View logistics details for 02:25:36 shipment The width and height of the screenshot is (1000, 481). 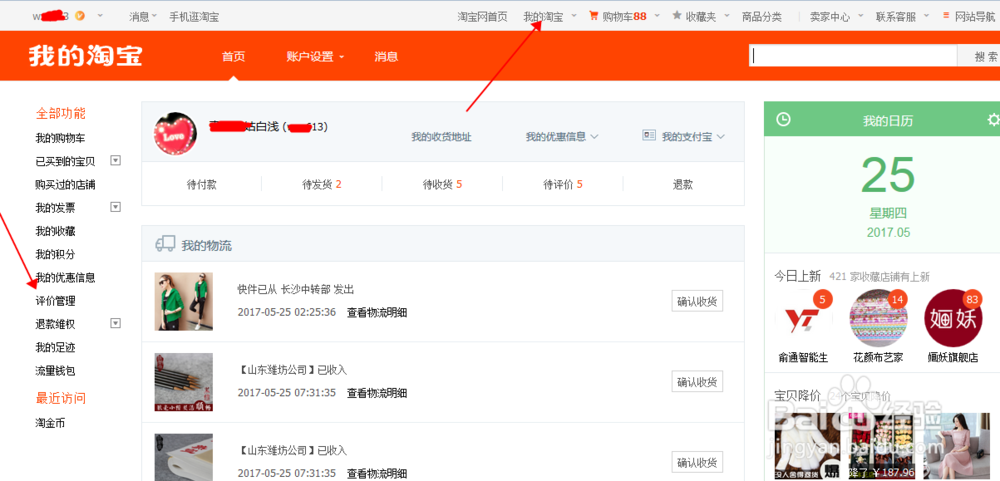point(377,313)
